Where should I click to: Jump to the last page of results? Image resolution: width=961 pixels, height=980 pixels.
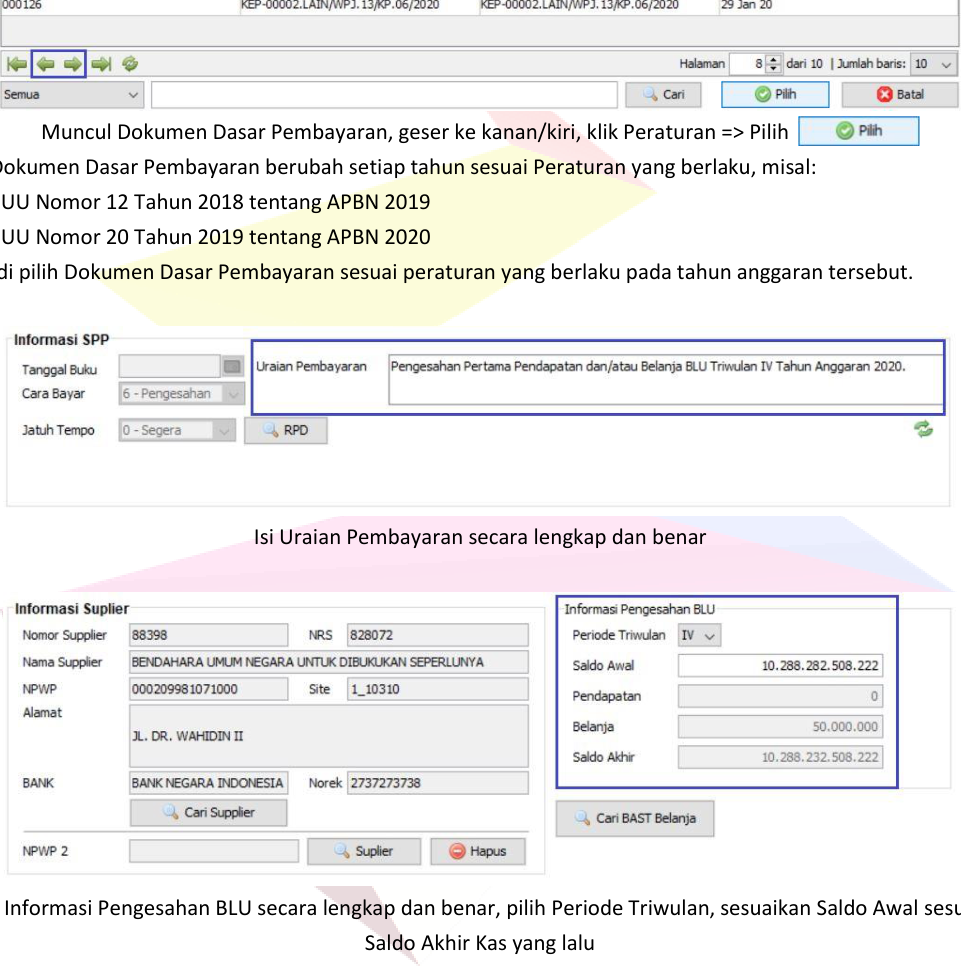pos(101,64)
